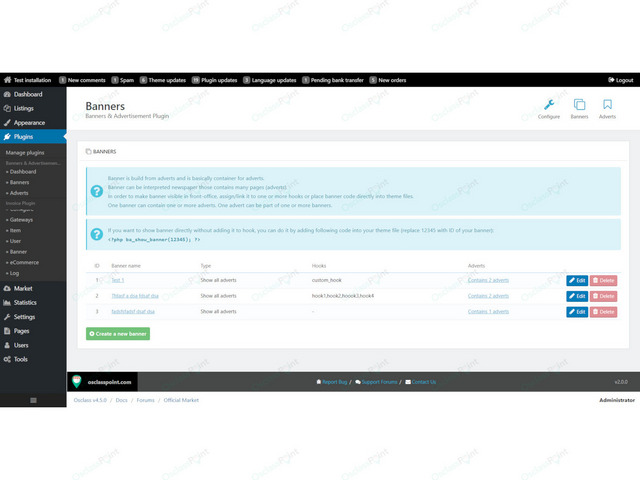Delete banner row 1 (Test 1)
The height and width of the screenshot is (480, 640).
603,280
